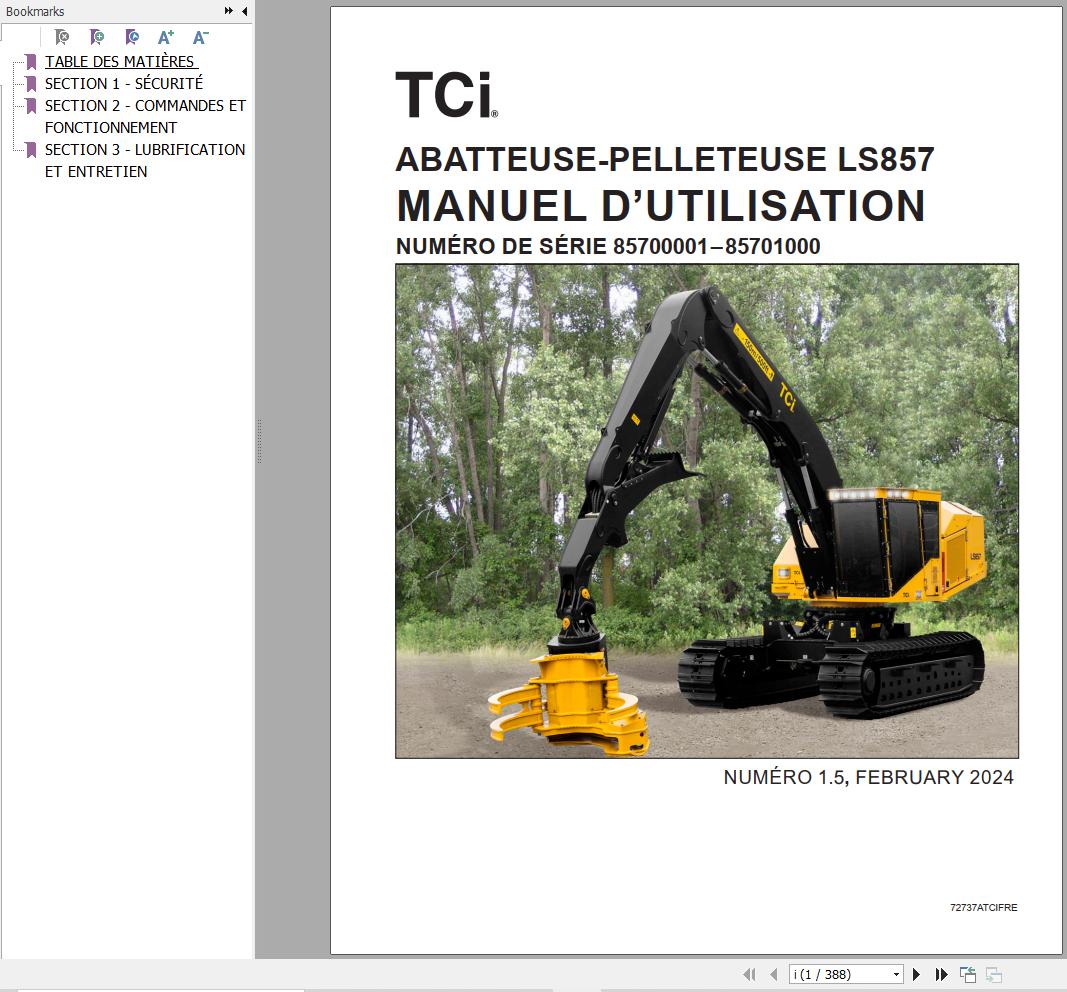Jump to the last page

tap(941, 973)
